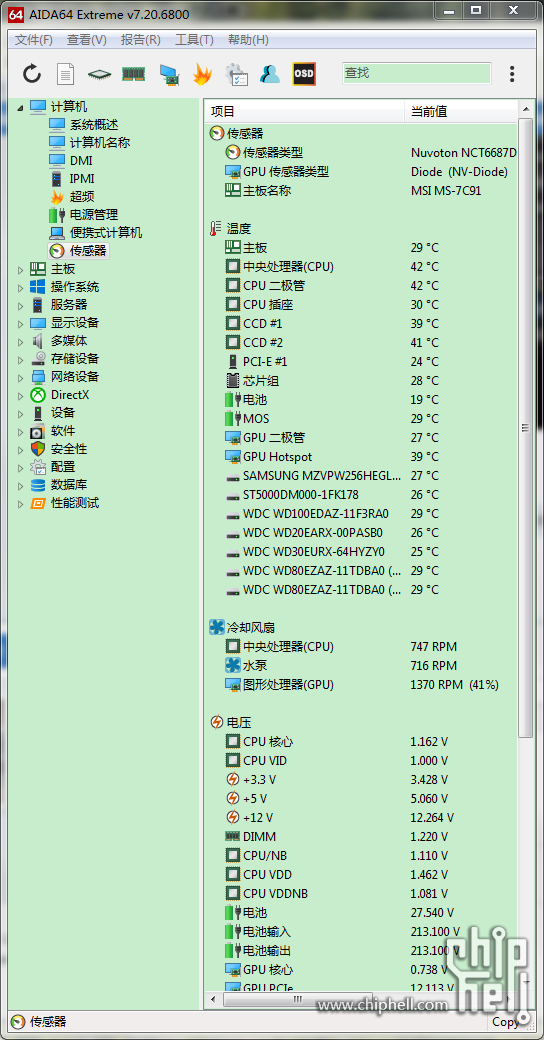This screenshot has width=544, height=1040.
Task: Click the memory module toolbar icon
Action: point(133,74)
